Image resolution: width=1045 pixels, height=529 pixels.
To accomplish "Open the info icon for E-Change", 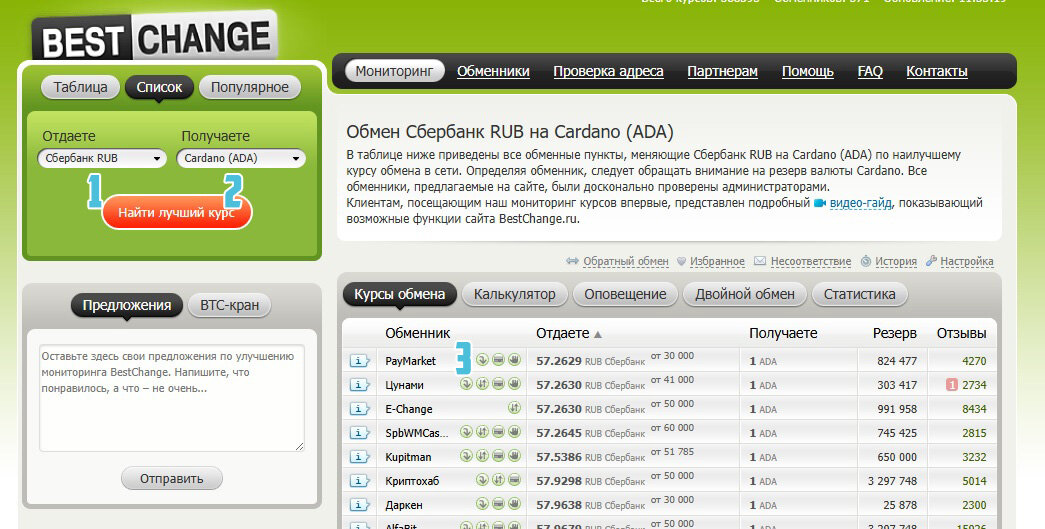I will [359, 409].
